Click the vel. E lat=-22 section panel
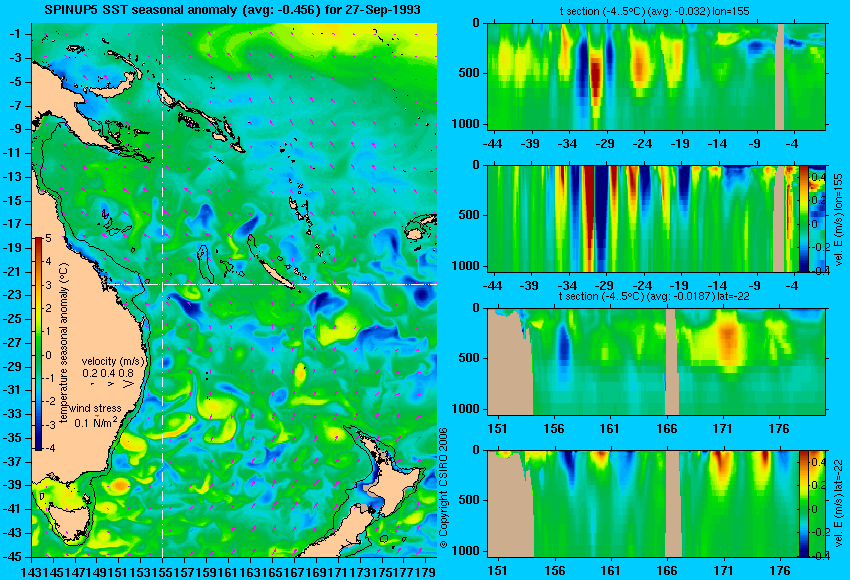This screenshot has width=850, height=580. click(643, 504)
